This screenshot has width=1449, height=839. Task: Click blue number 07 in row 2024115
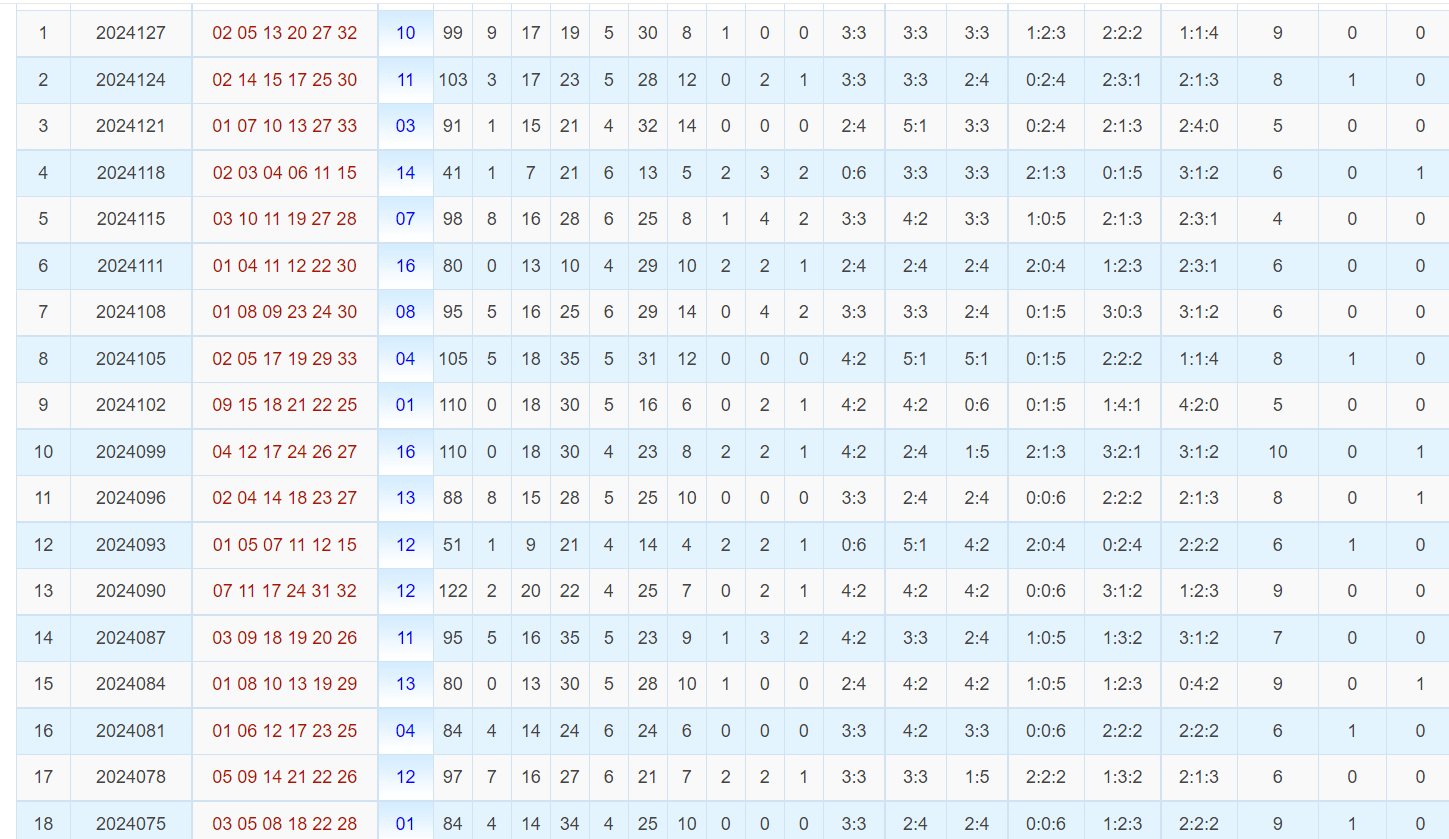pyautogui.click(x=405, y=219)
